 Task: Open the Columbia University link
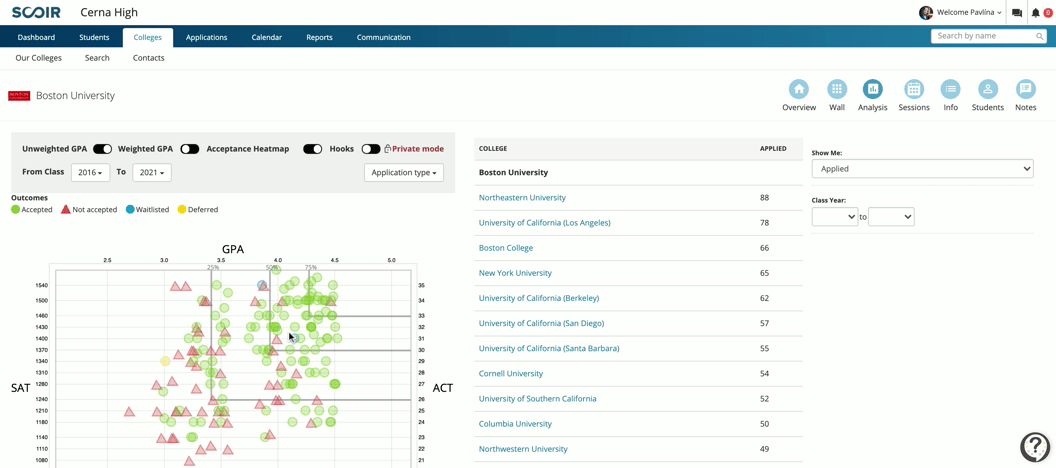point(515,424)
